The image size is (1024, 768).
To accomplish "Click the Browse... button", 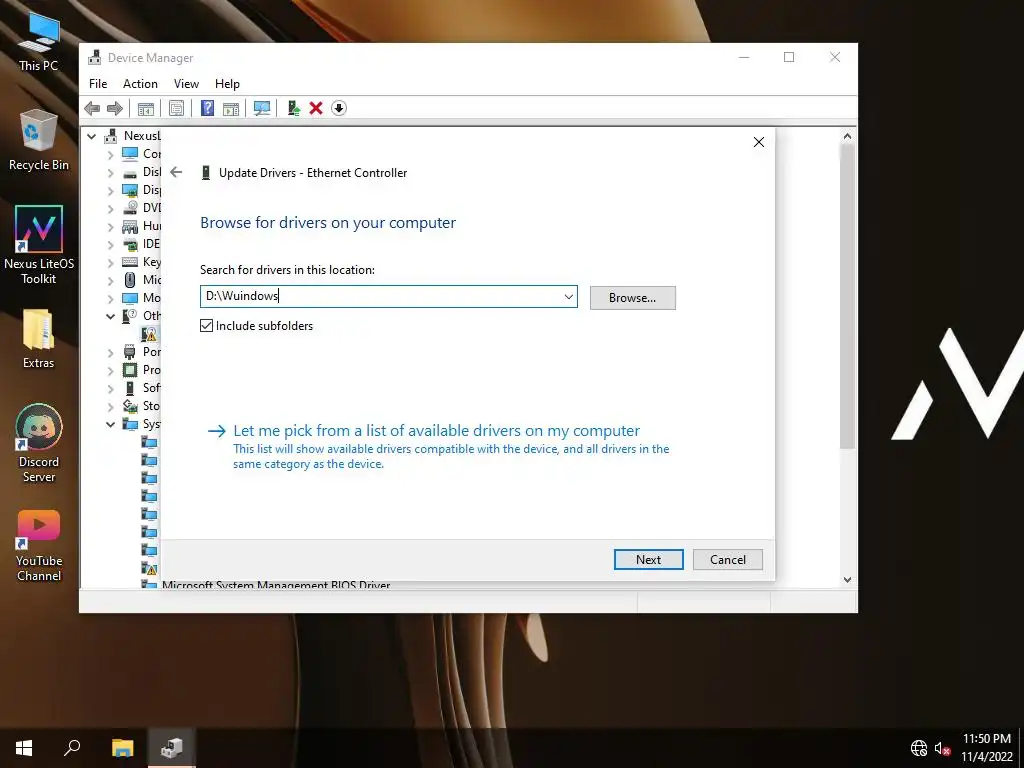I will coord(632,298).
